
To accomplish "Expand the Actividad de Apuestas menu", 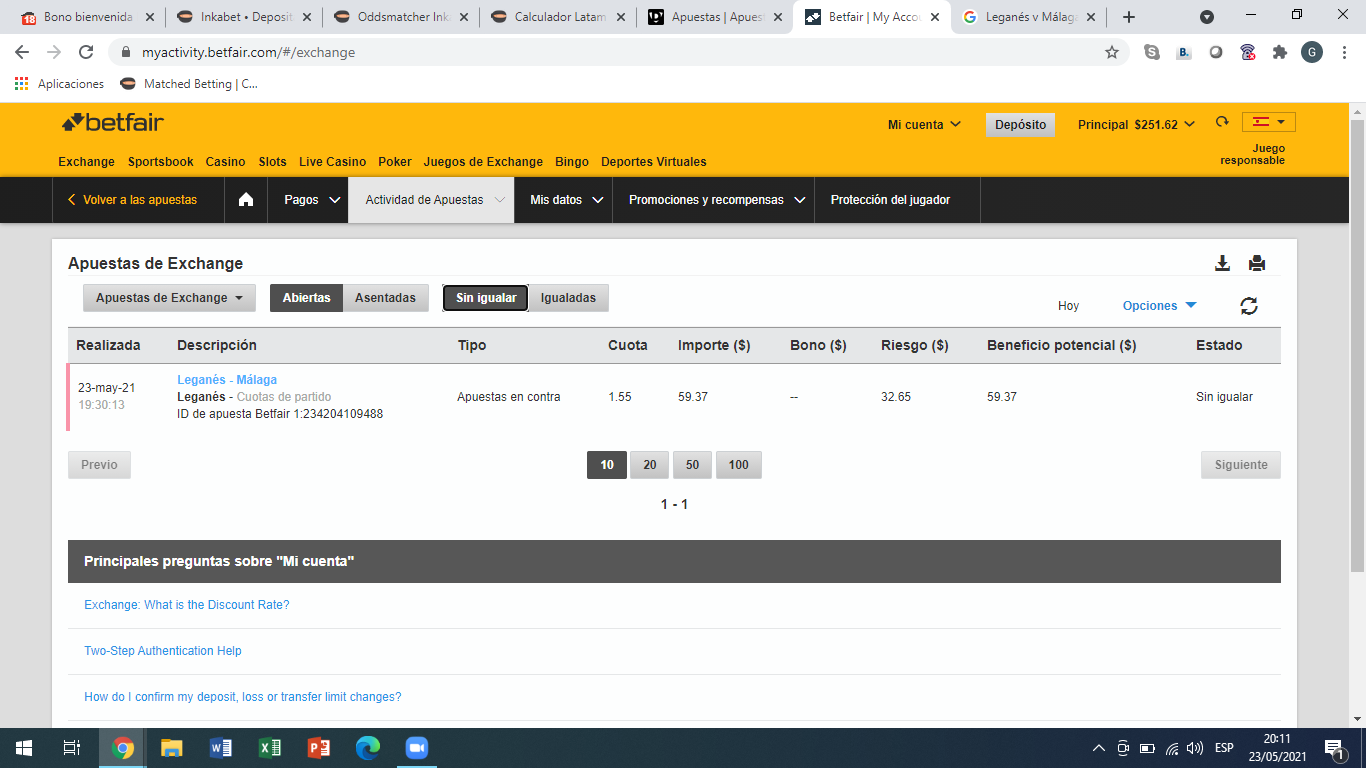I will coord(431,200).
